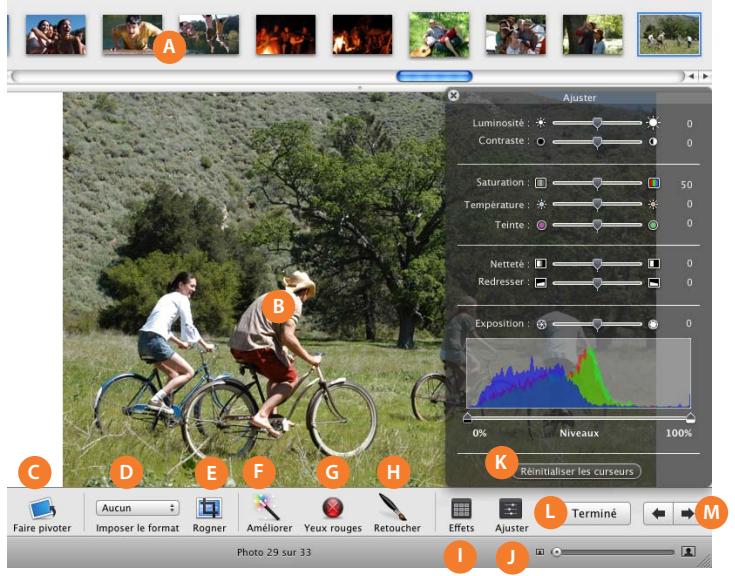735x576 pixels.
Task: Click the Faire pivoter rotate icon
Action: (x=42, y=509)
